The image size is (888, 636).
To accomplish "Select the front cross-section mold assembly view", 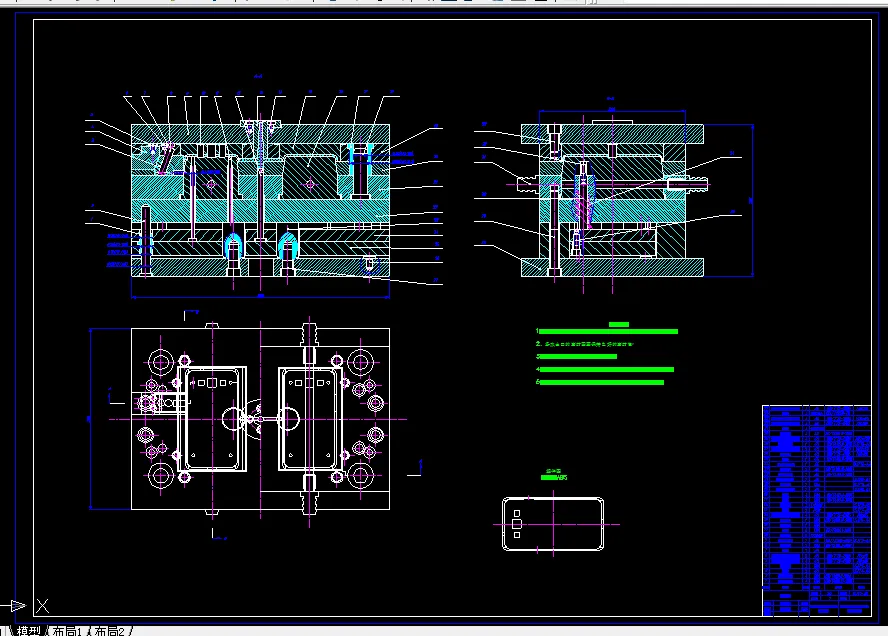I will tap(260, 200).
